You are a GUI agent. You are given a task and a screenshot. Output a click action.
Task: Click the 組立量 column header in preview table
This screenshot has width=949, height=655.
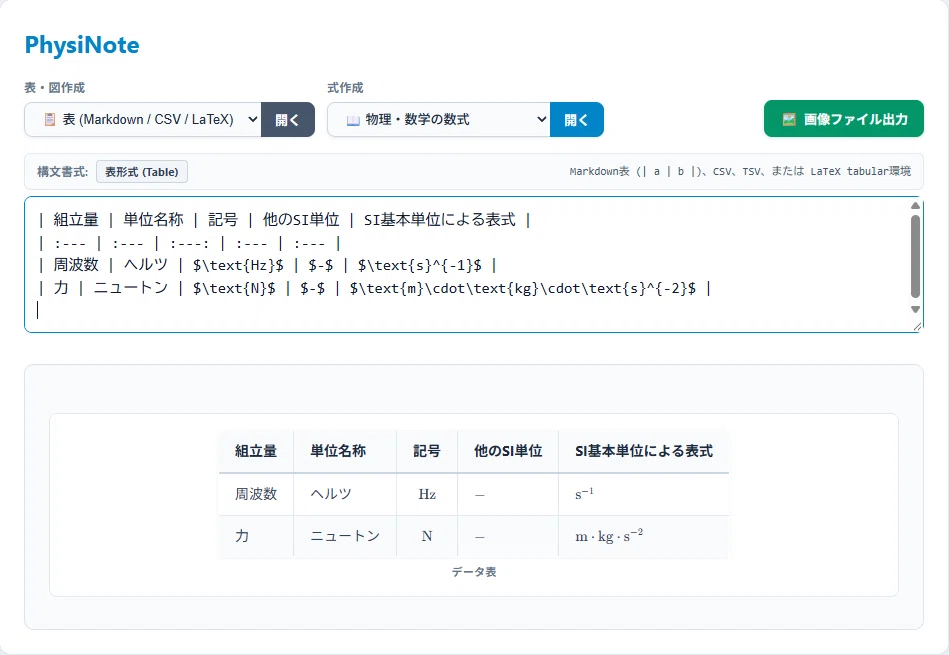pos(256,451)
